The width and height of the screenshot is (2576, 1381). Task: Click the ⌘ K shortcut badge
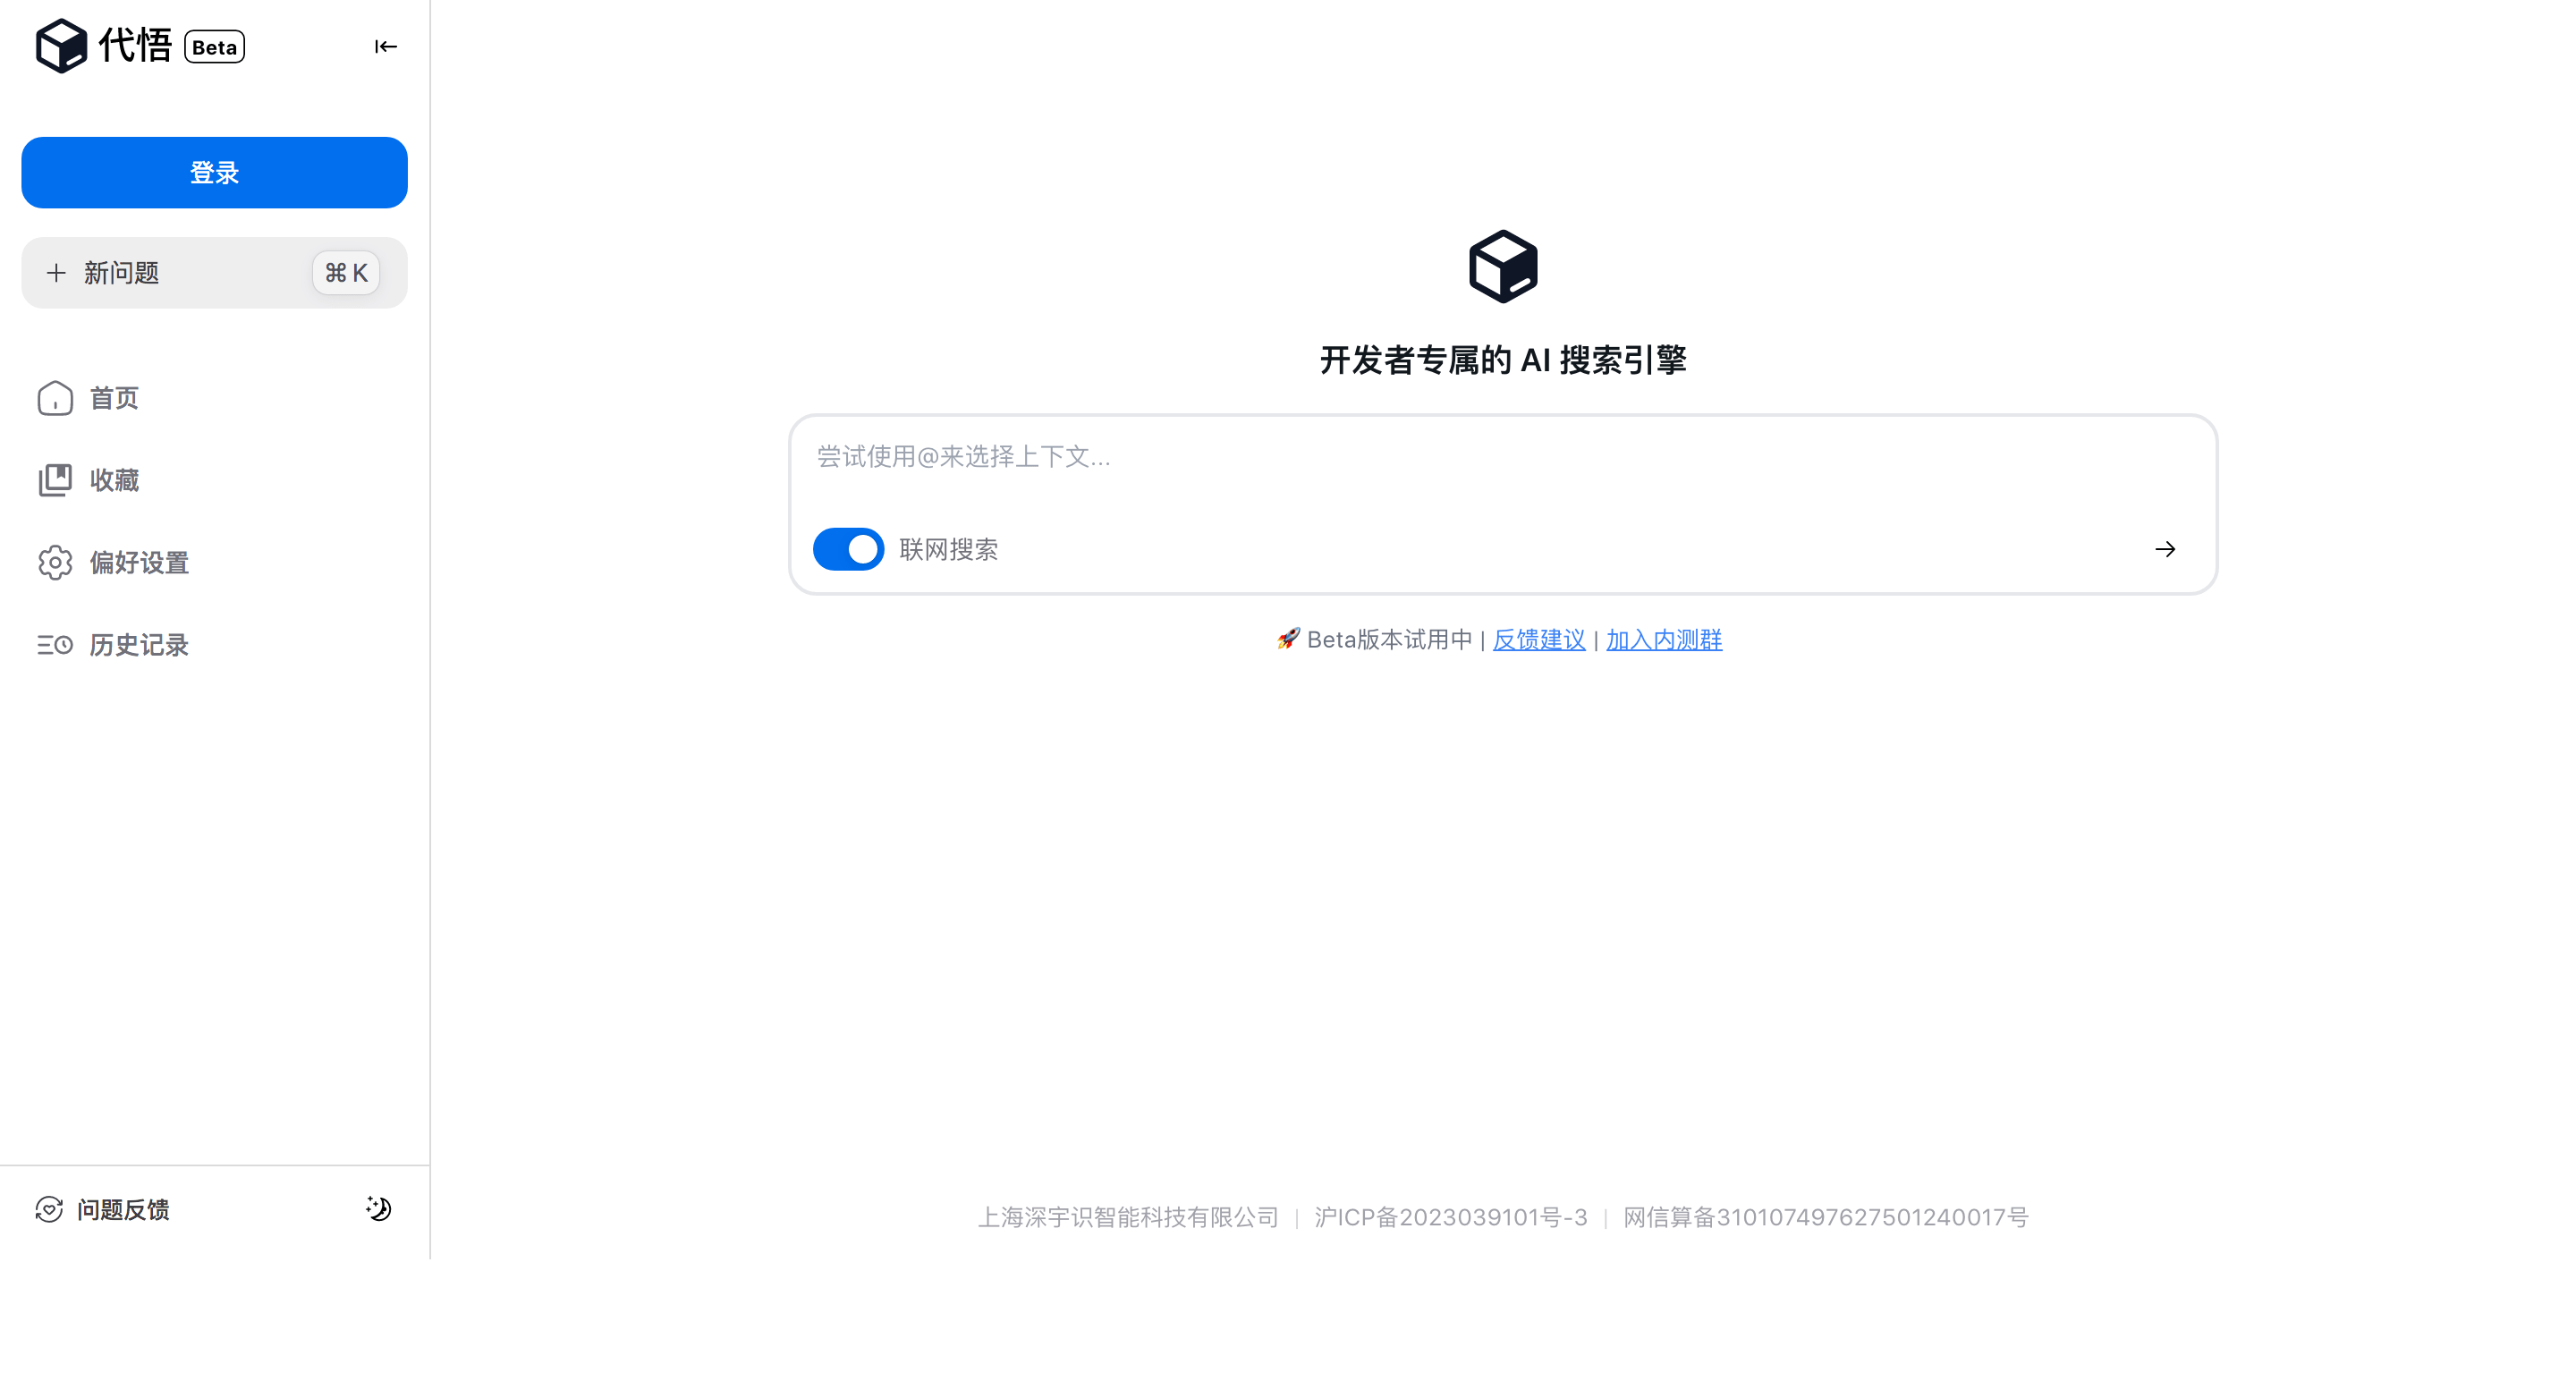pos(346,273)
